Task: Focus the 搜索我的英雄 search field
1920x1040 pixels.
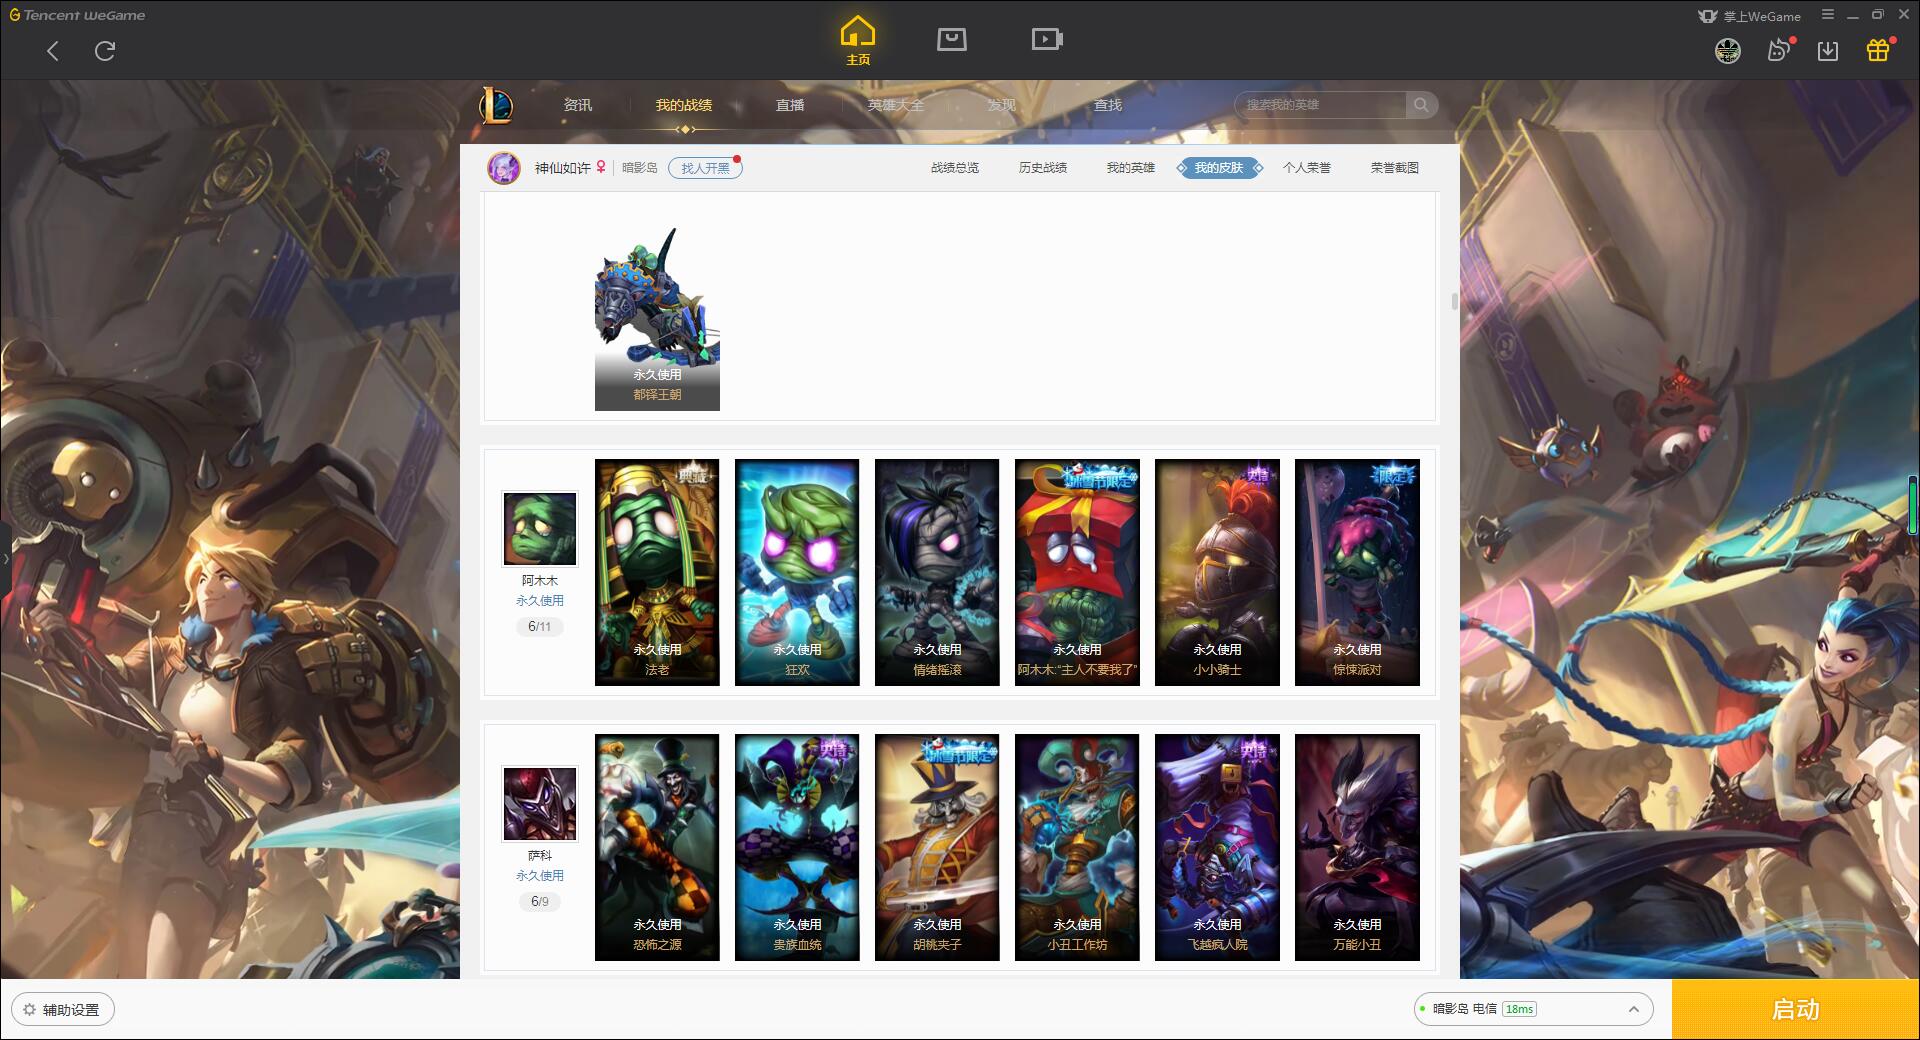Action: (1320, 105)
